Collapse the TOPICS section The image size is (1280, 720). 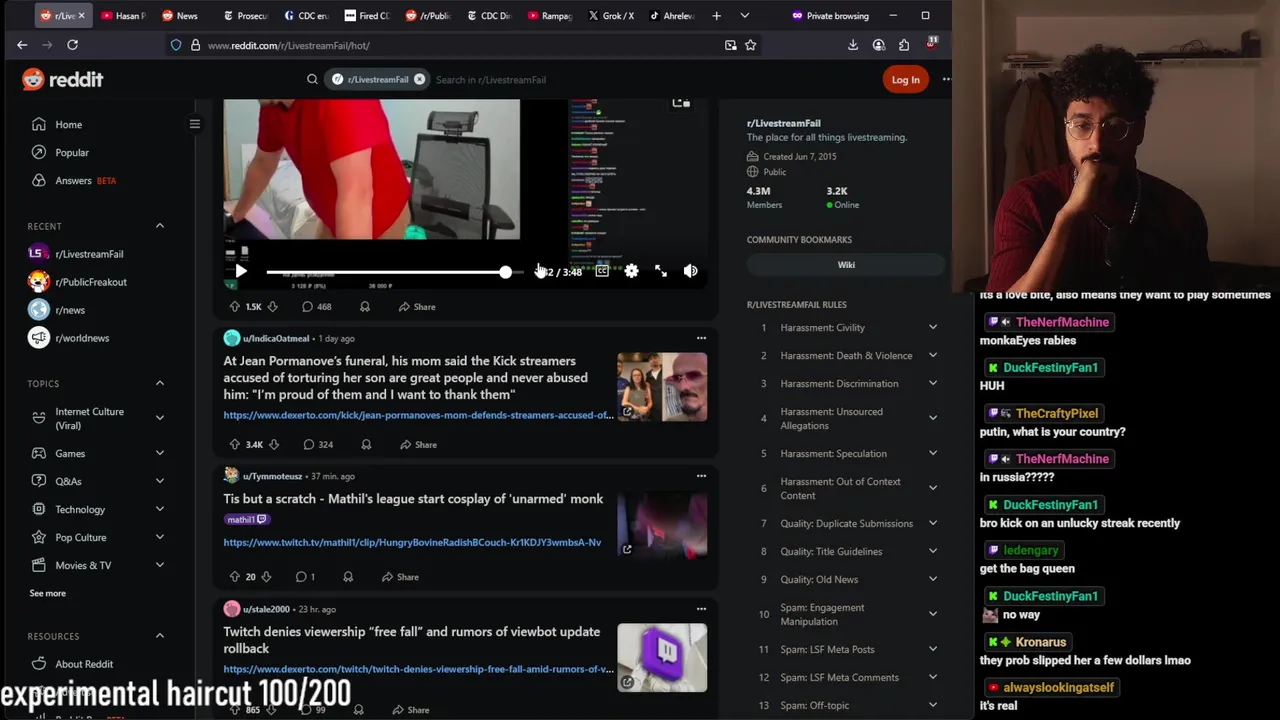pos(160,384)
